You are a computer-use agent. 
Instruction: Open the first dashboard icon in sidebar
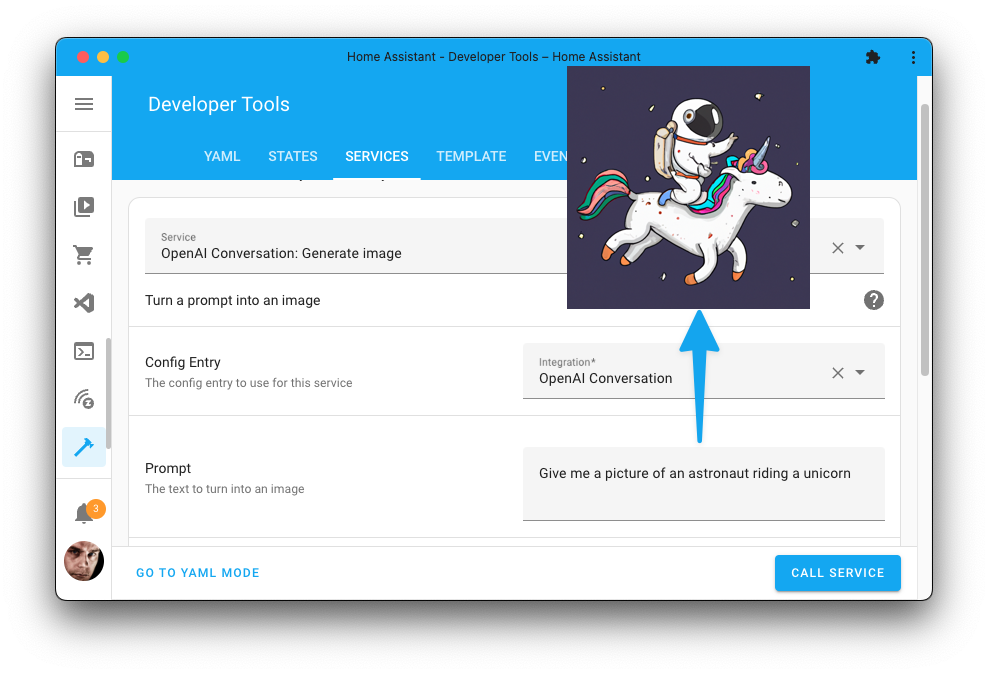84,158
